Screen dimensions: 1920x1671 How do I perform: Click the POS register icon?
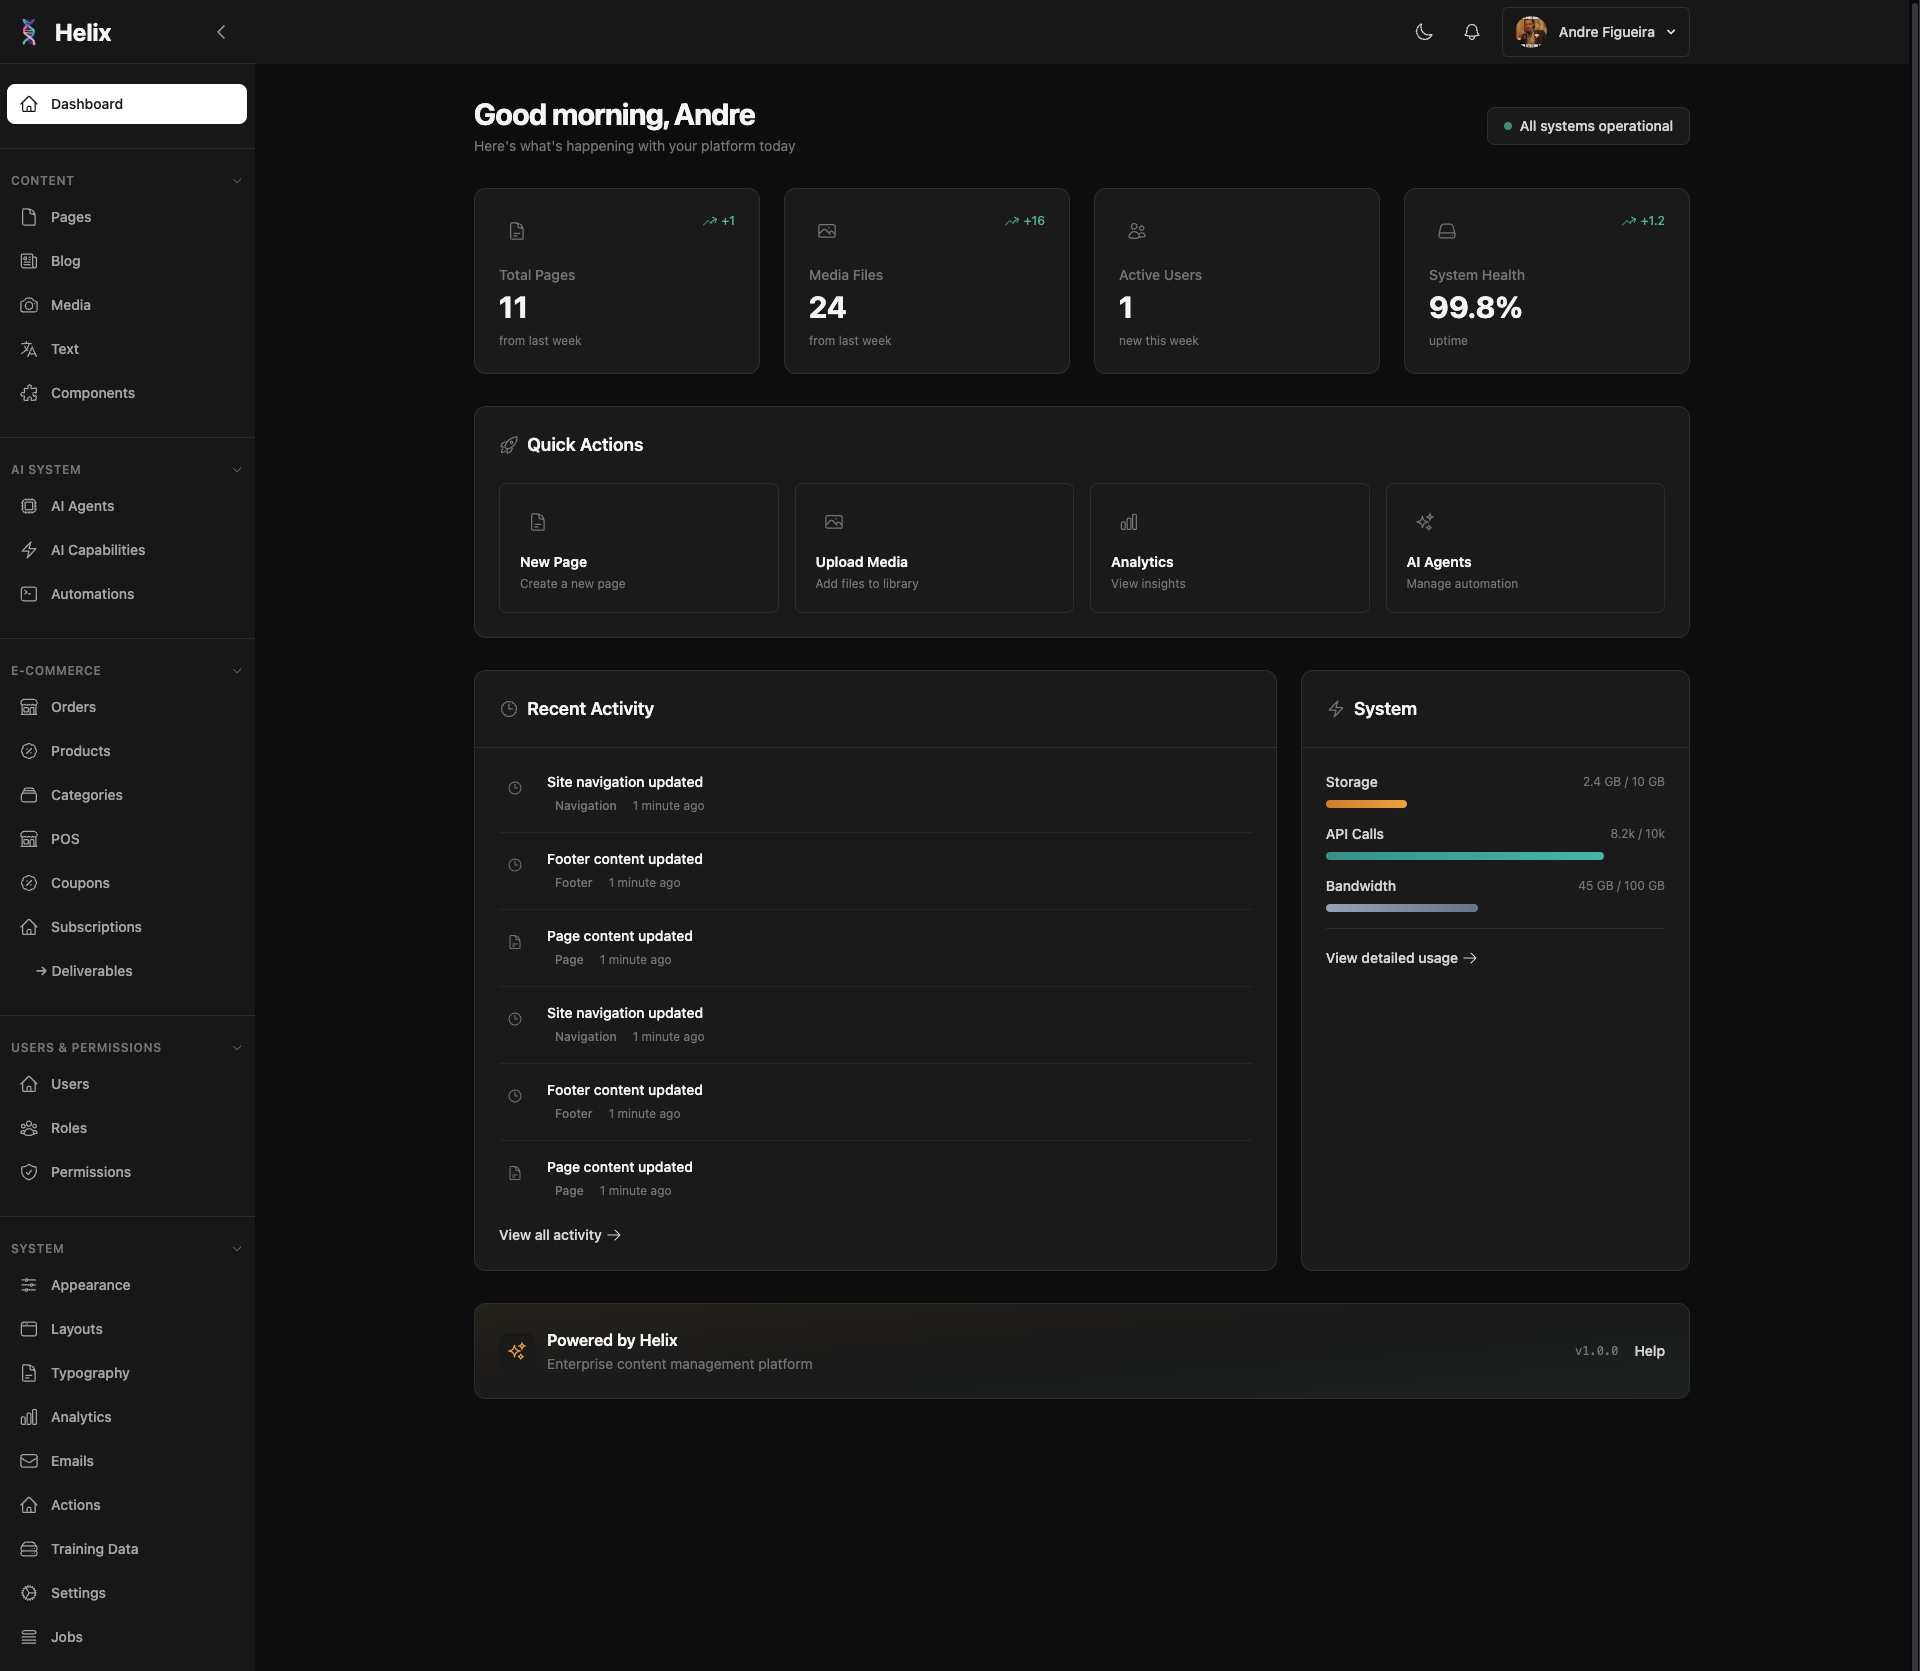(29, 839)
